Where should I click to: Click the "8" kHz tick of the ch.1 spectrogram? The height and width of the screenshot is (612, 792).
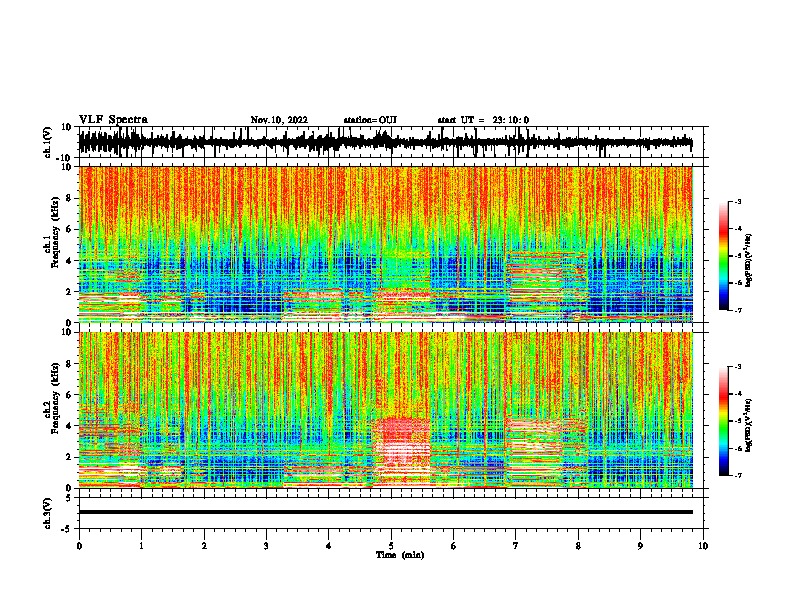coord(69,198)
